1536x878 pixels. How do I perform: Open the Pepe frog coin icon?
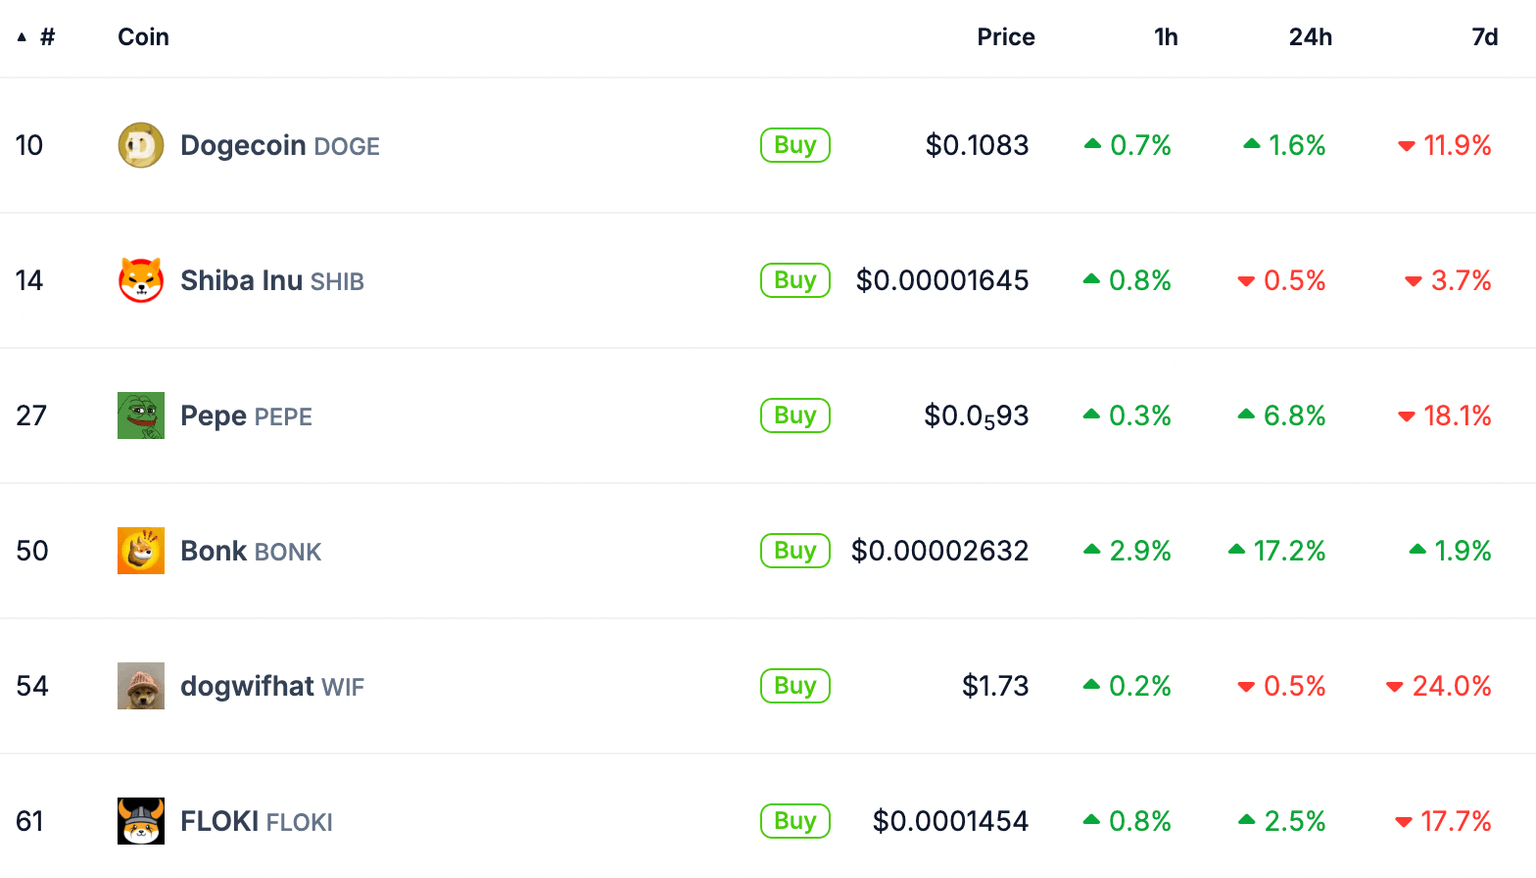click(141, 415)
